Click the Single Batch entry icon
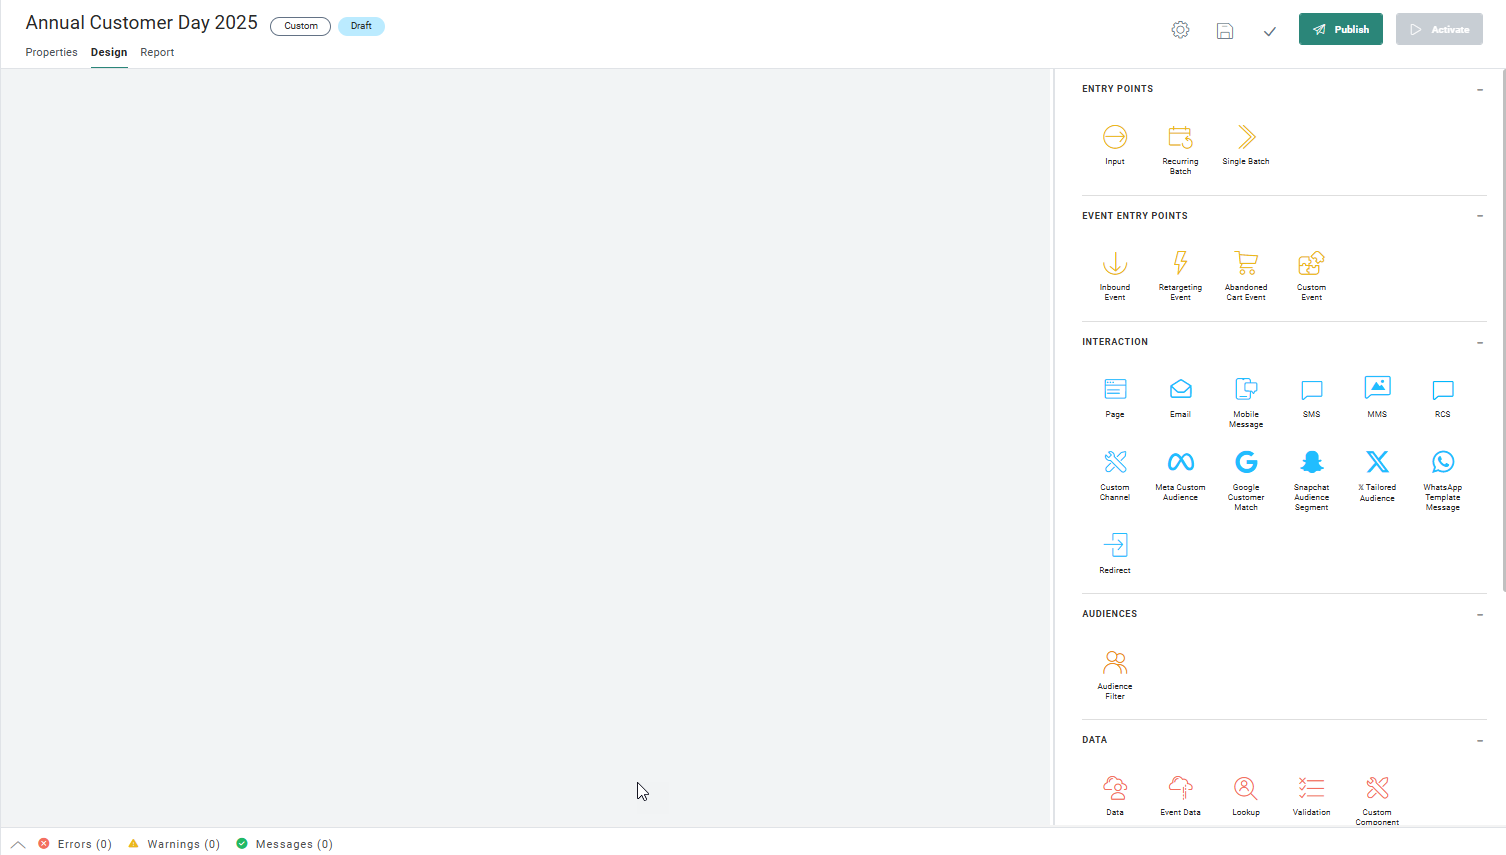 [1245, 138]
